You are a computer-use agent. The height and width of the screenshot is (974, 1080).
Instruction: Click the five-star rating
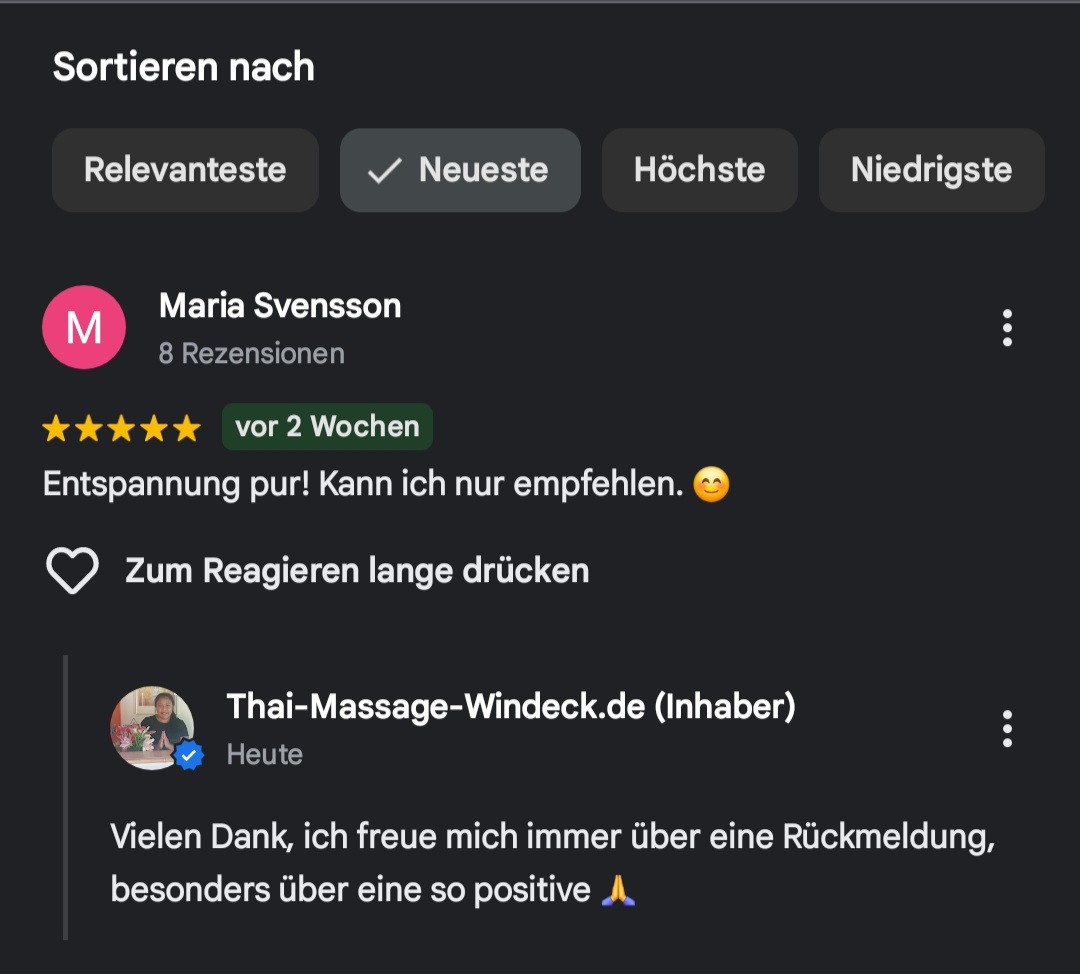(121, 428)
